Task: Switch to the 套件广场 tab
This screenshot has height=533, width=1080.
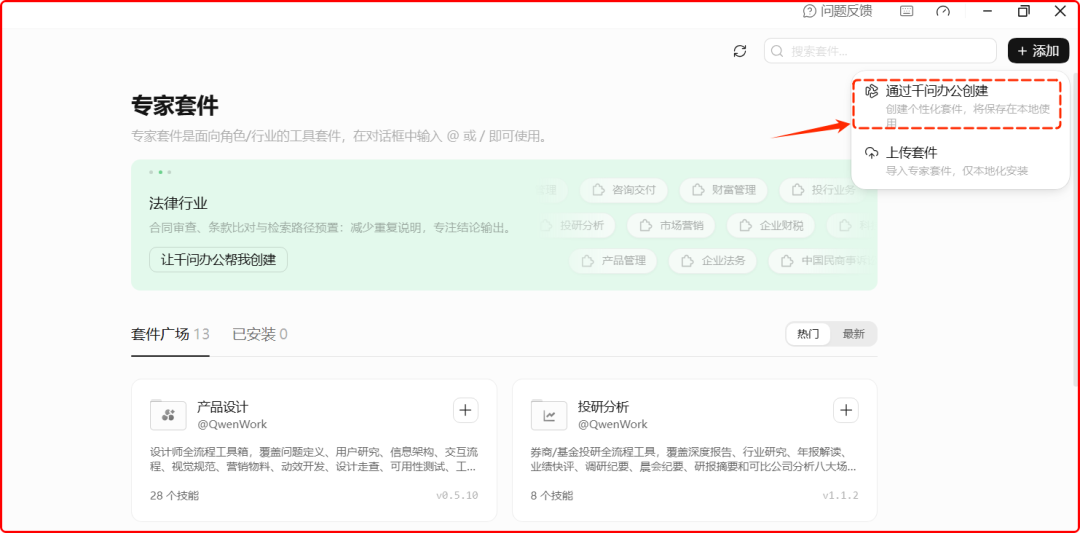Action: tap(170, 335)
